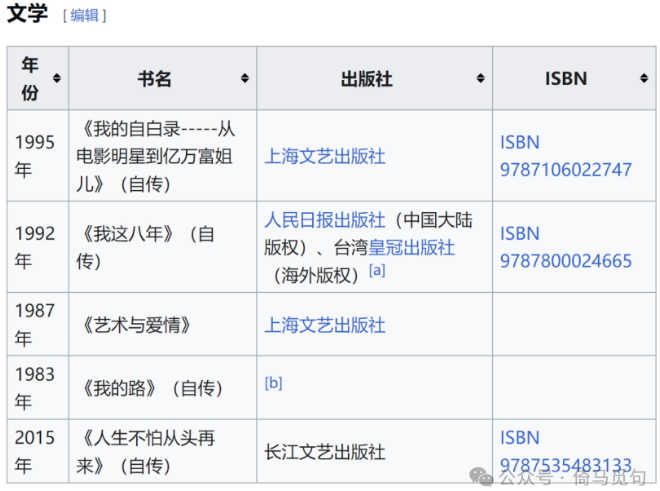Select book title 《我的自白录-----从电影明星到亿万富姐儿》
Viewport: 660px width, 491px height.
click(156, 156)
